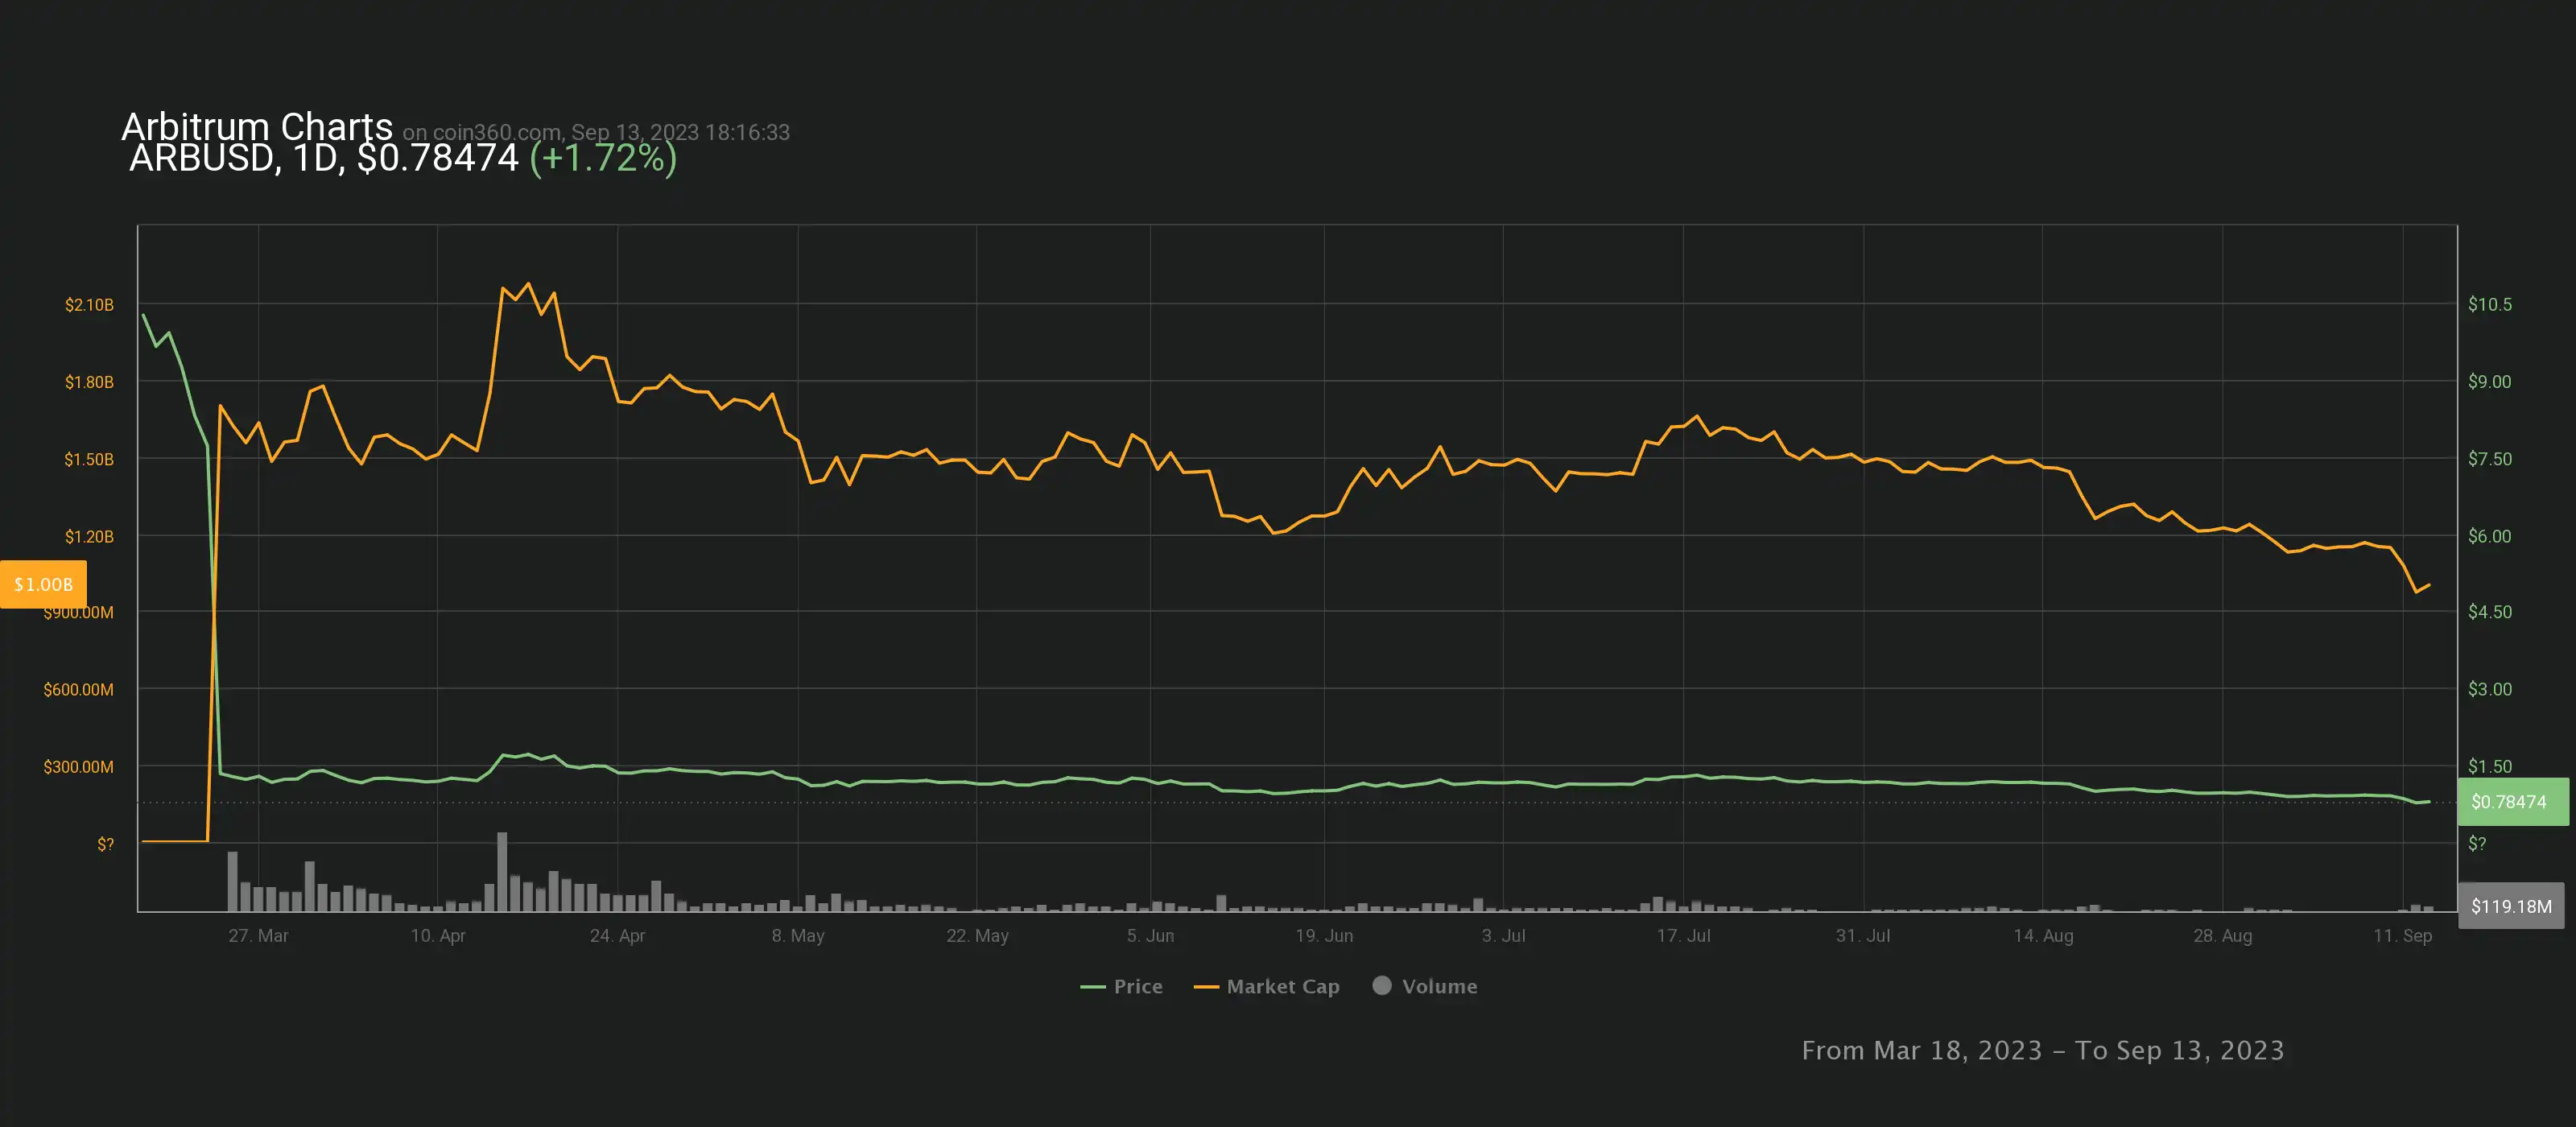Click the 31. Jul date axis label
The height and width of the screenshot is (1127, 2576).
pyautogui.click(x=1862, y=935)
